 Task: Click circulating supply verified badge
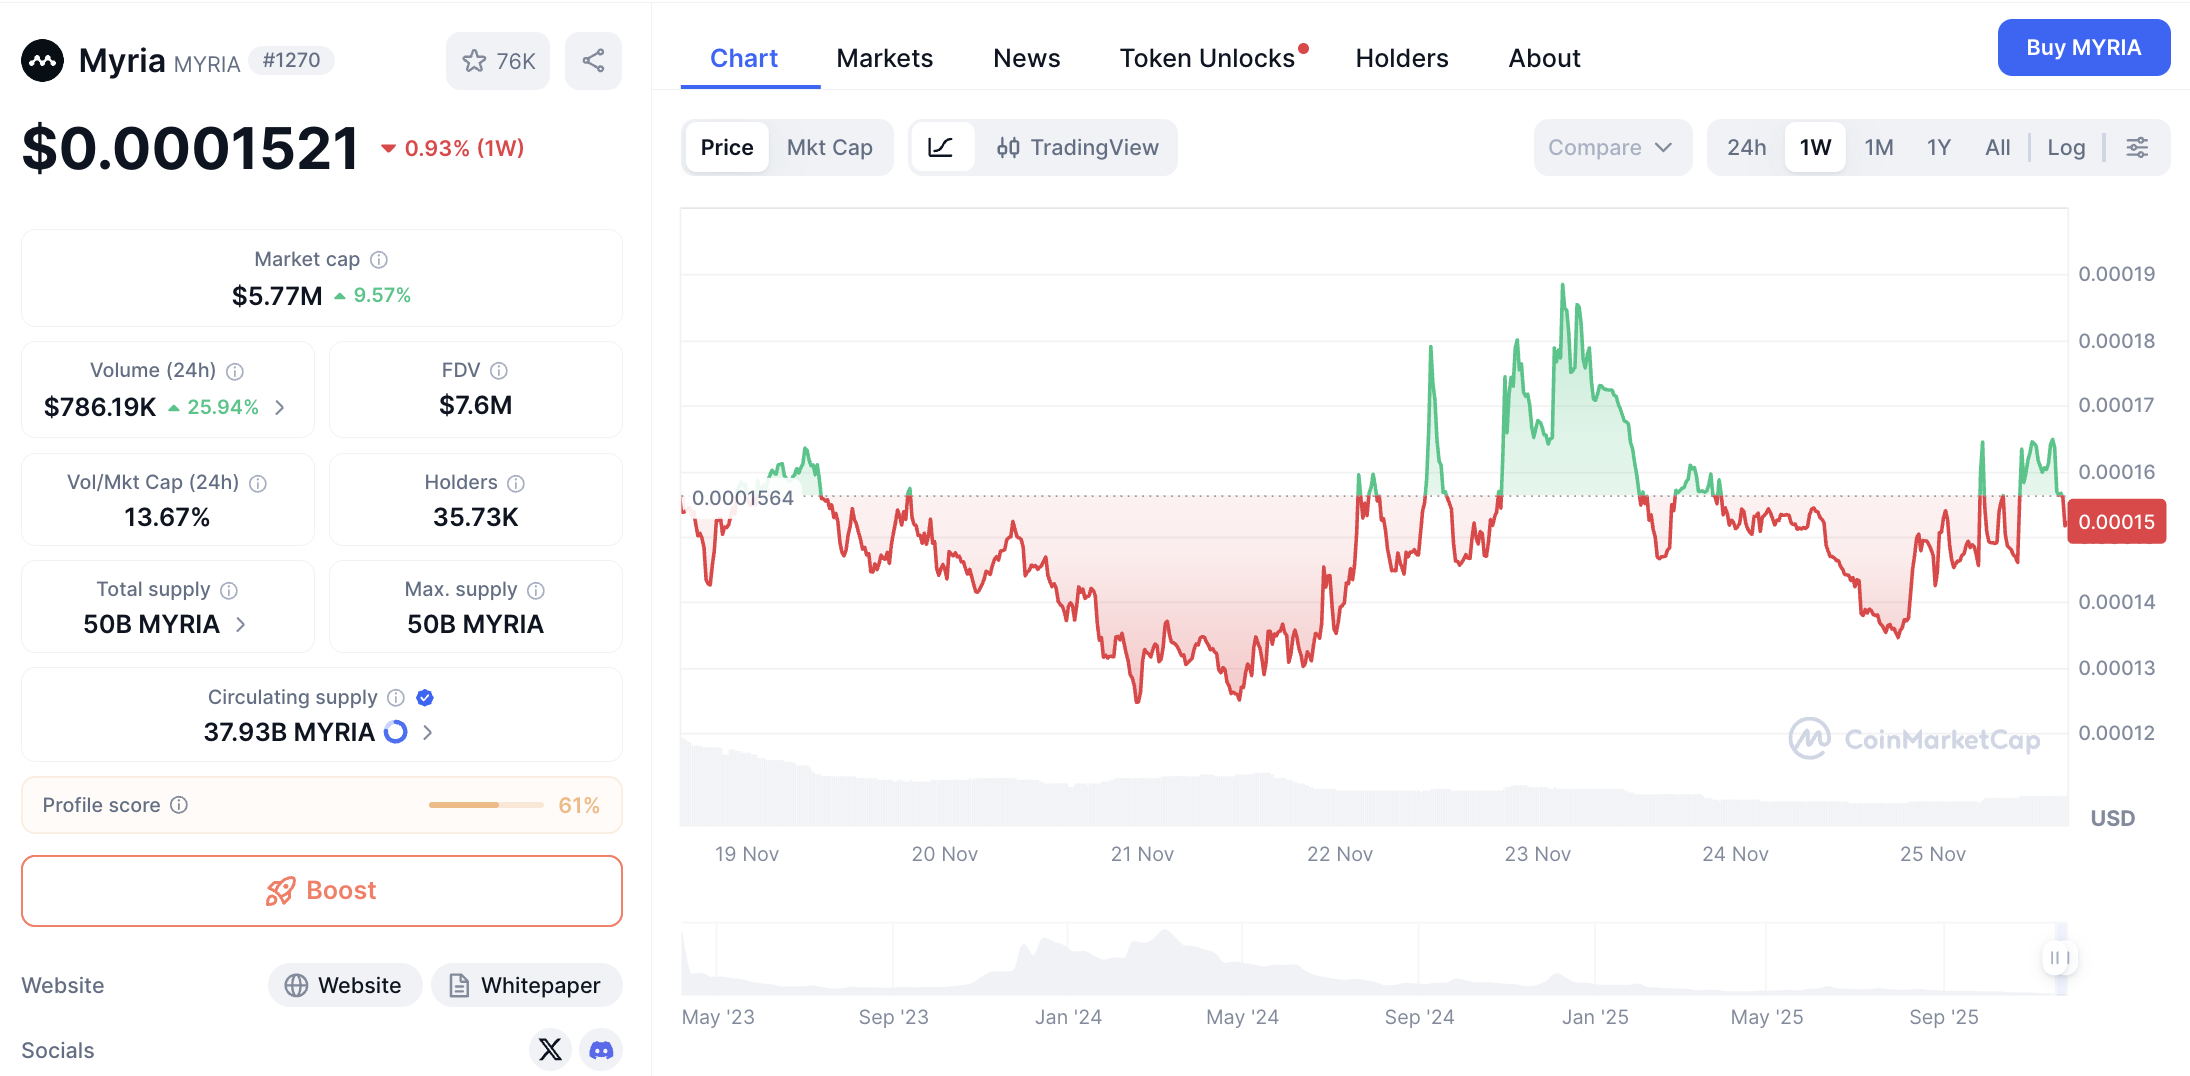[425, 698]
